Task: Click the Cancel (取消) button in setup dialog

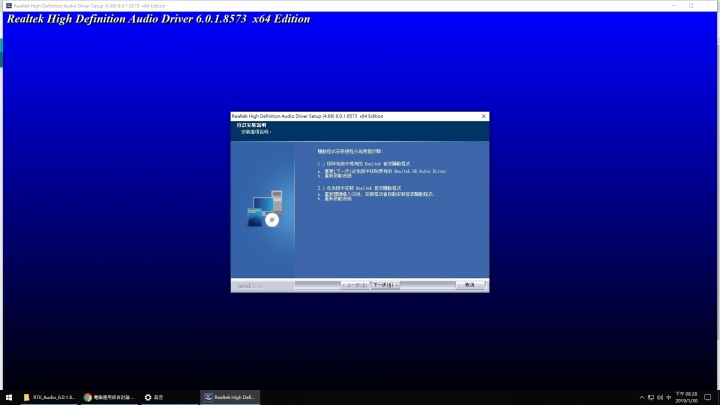Action: (470, 285)
